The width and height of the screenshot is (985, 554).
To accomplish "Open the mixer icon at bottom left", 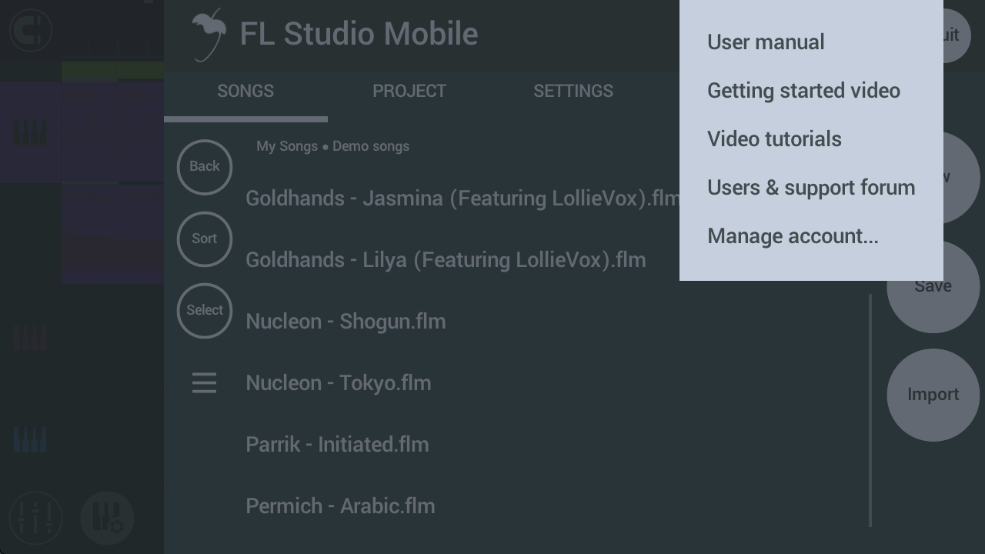I will [36, 518].
